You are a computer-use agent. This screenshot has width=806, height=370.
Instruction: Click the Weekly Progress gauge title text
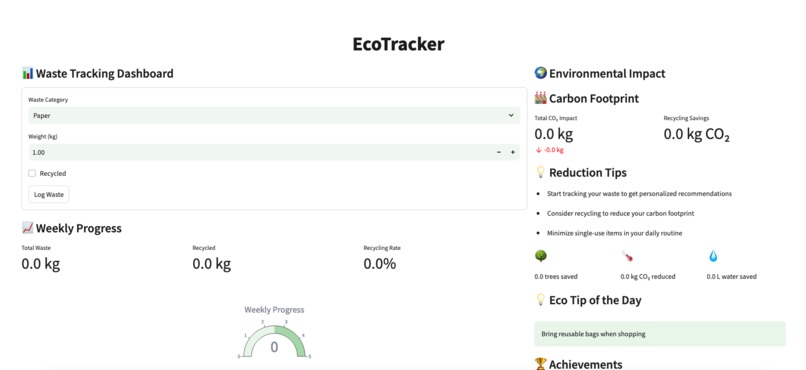(274, 310)
